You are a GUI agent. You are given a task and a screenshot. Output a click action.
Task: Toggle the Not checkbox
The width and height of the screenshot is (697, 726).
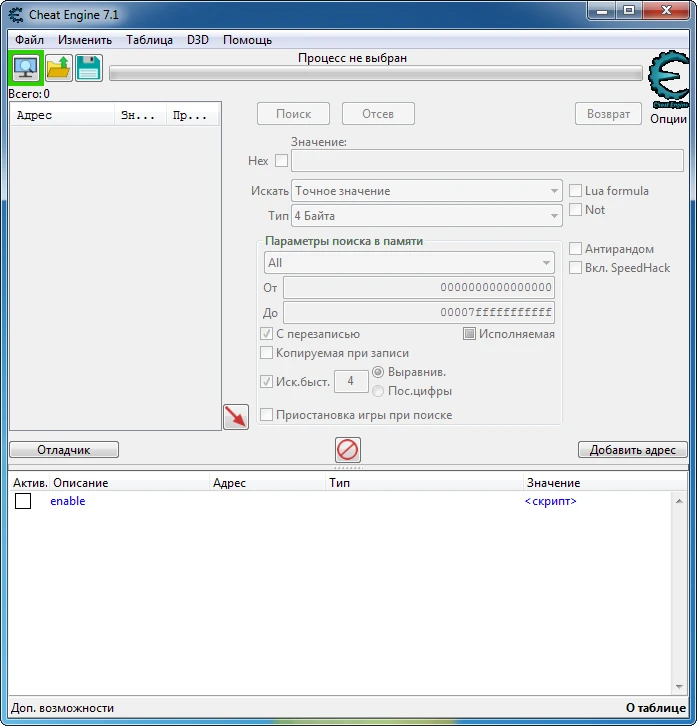(x=575, y=210)
